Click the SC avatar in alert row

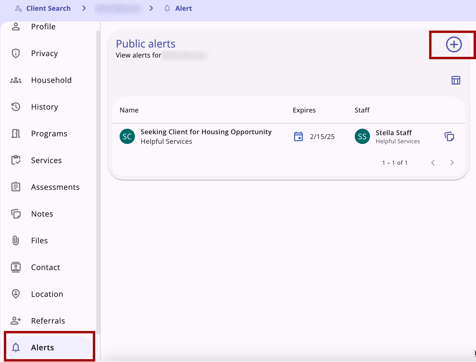click(127, 136)
